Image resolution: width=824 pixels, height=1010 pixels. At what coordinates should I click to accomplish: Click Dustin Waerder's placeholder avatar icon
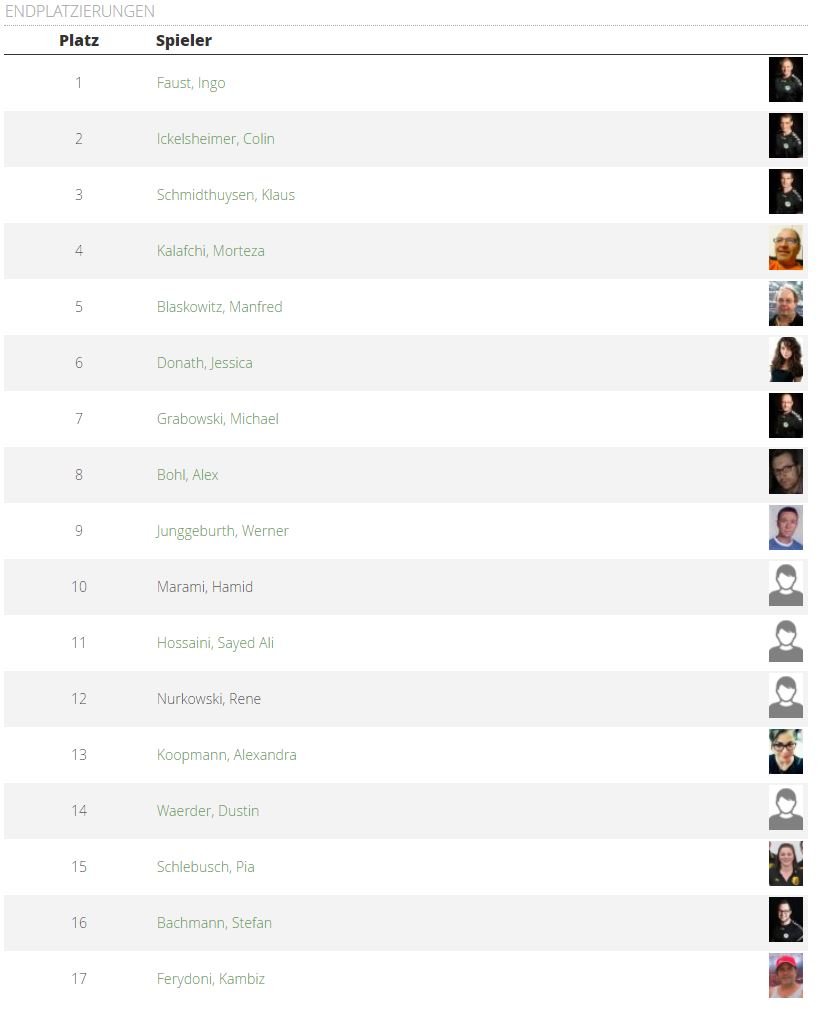[x=785, y=808]
